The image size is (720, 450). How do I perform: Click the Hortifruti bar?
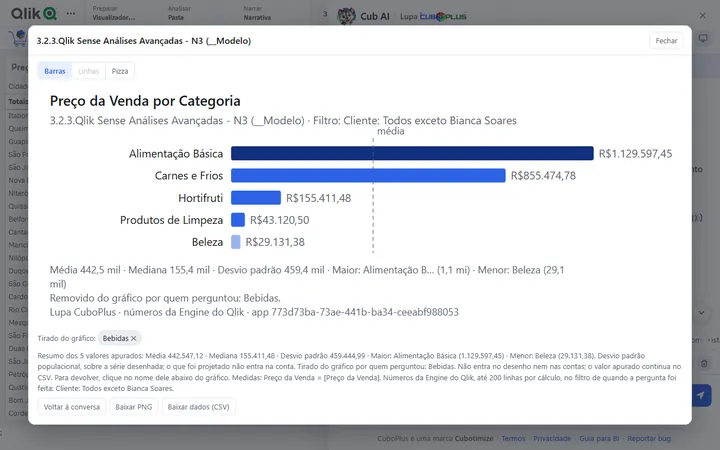(256, 197)
